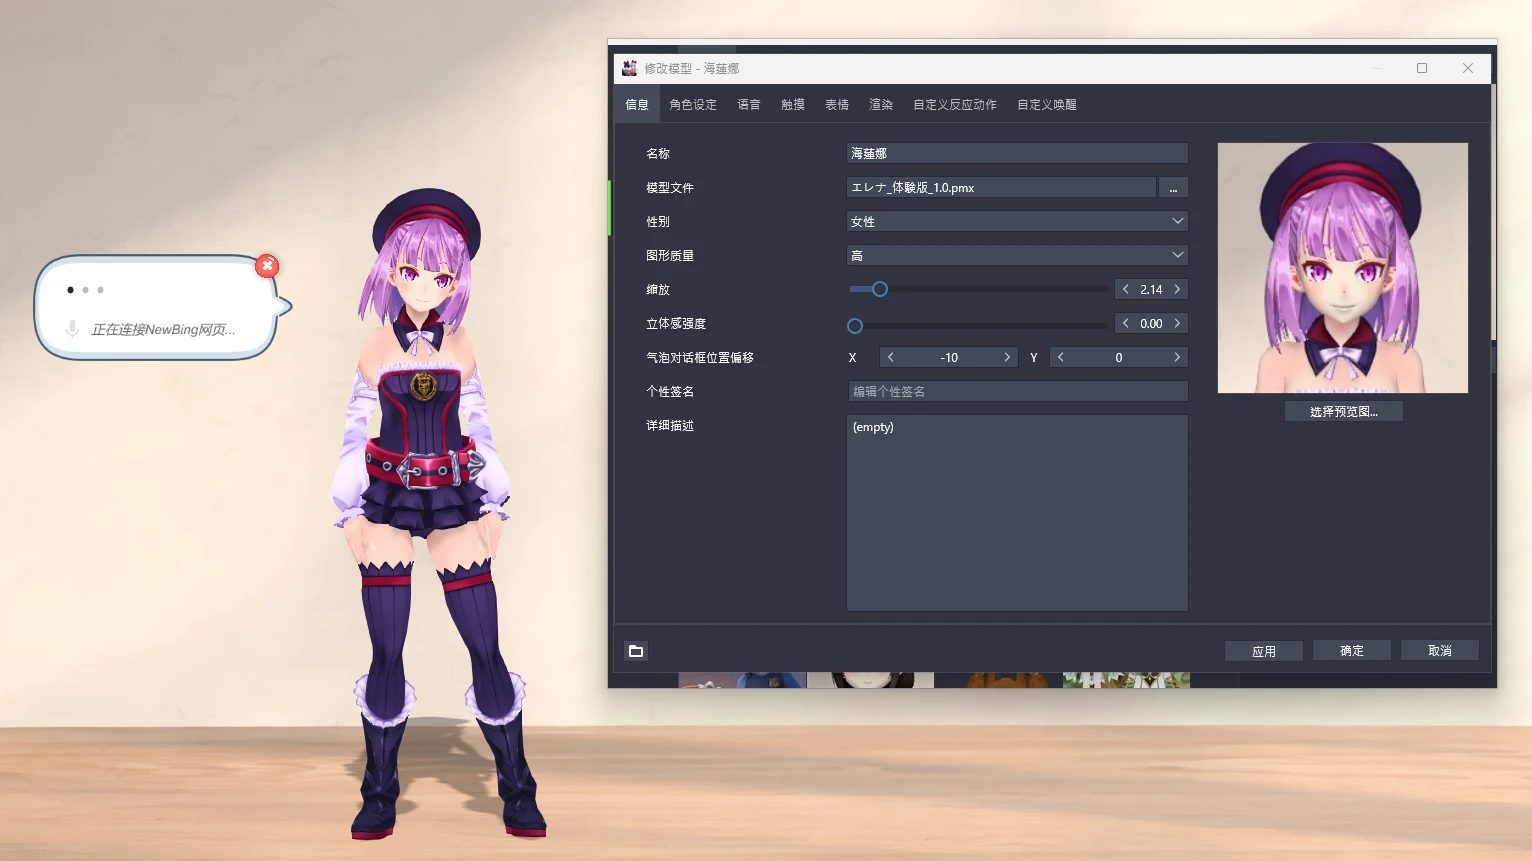This screenshot has height=861, width=1532.
Task: Click the microphone icon in speech bubble
Action: tap(72, 329)
